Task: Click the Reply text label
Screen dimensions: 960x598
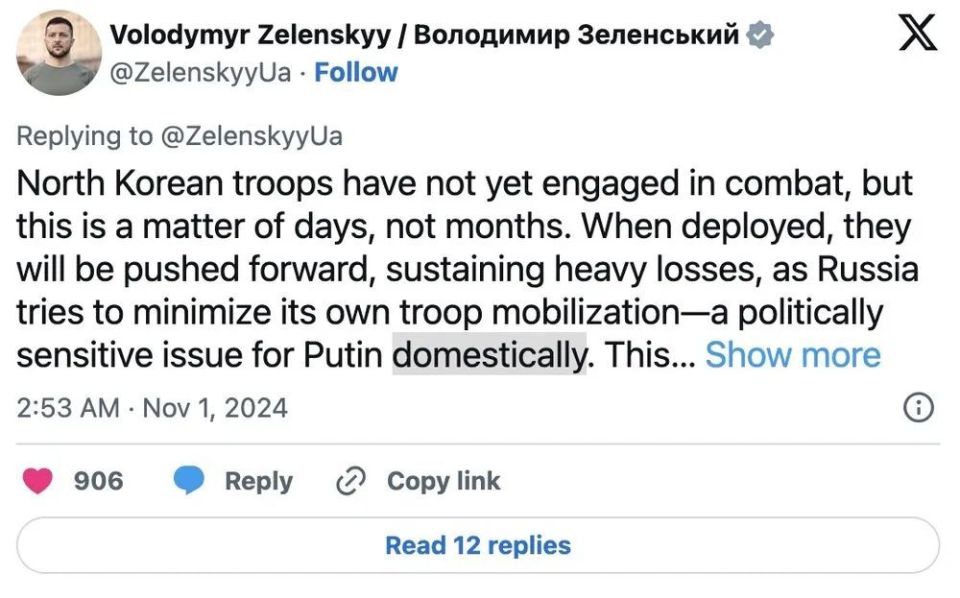Action: pyautogui.click(x=258, y=481)
